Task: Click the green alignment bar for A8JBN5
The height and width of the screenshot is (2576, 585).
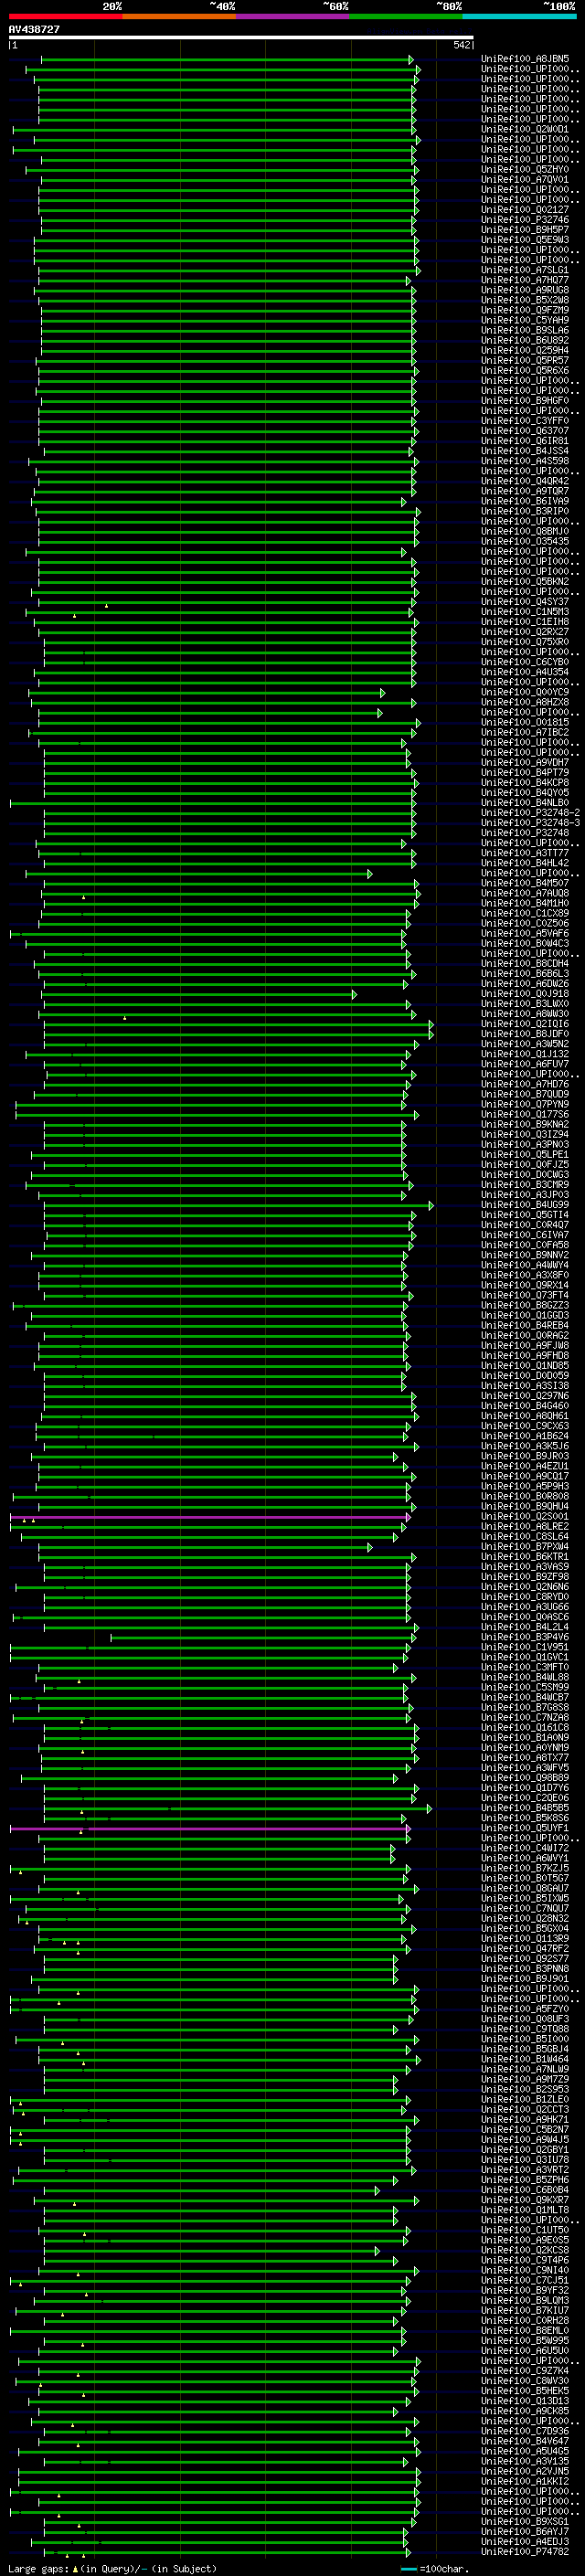Action: coord(227,60)
